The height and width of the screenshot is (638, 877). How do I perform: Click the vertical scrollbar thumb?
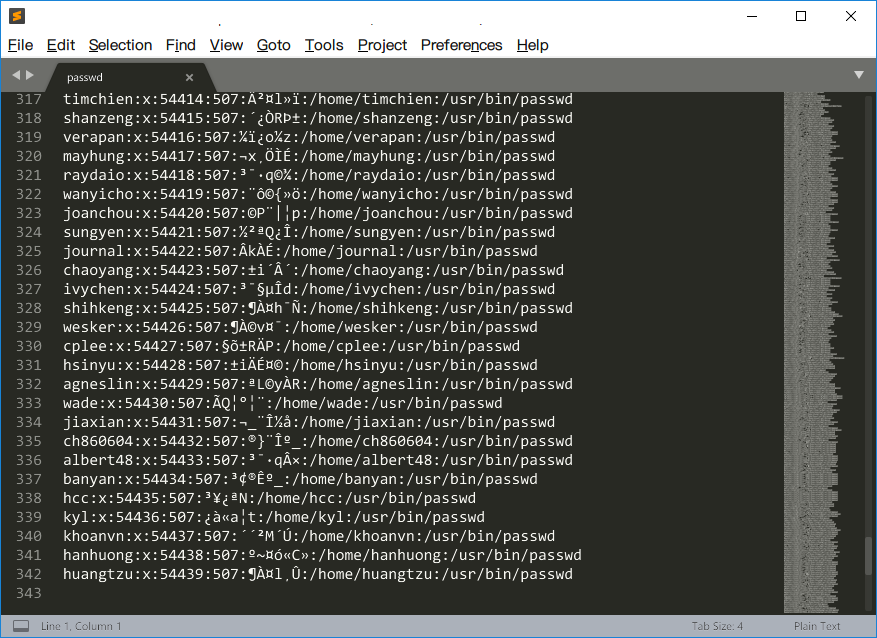(868, 556)
